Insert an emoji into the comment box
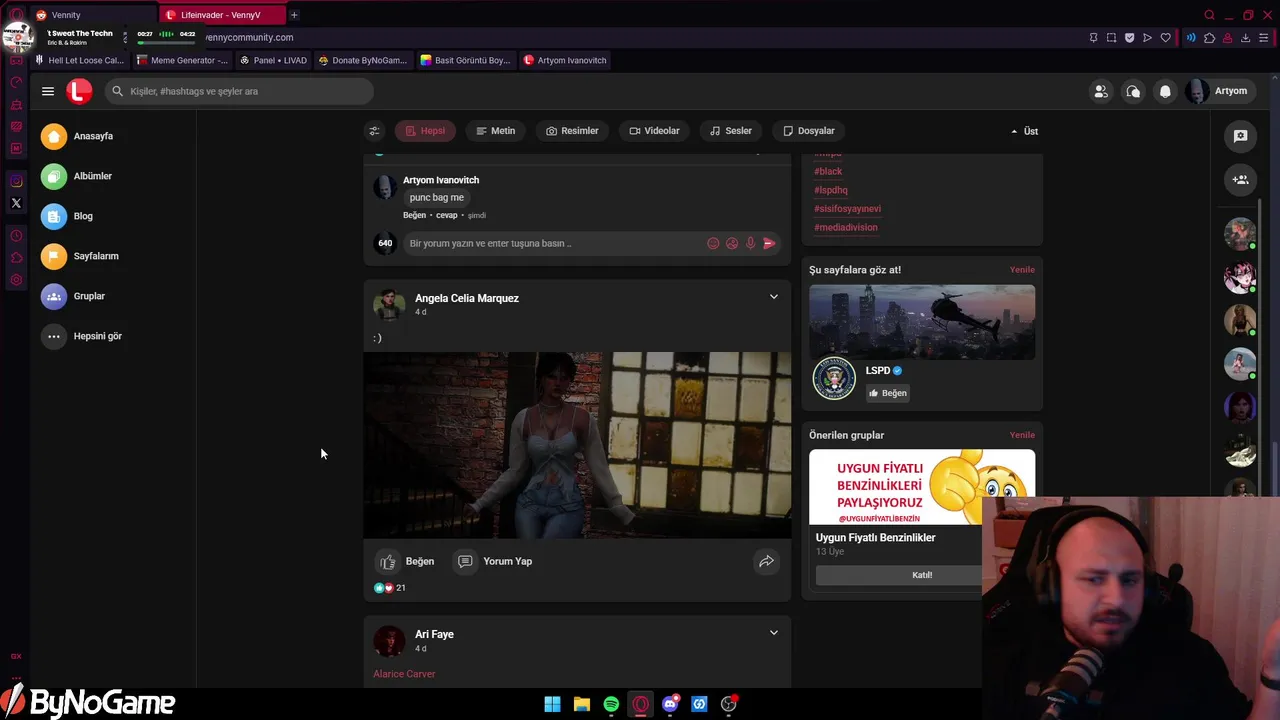Screen dimensions: 1280x720 click(713, 243)
